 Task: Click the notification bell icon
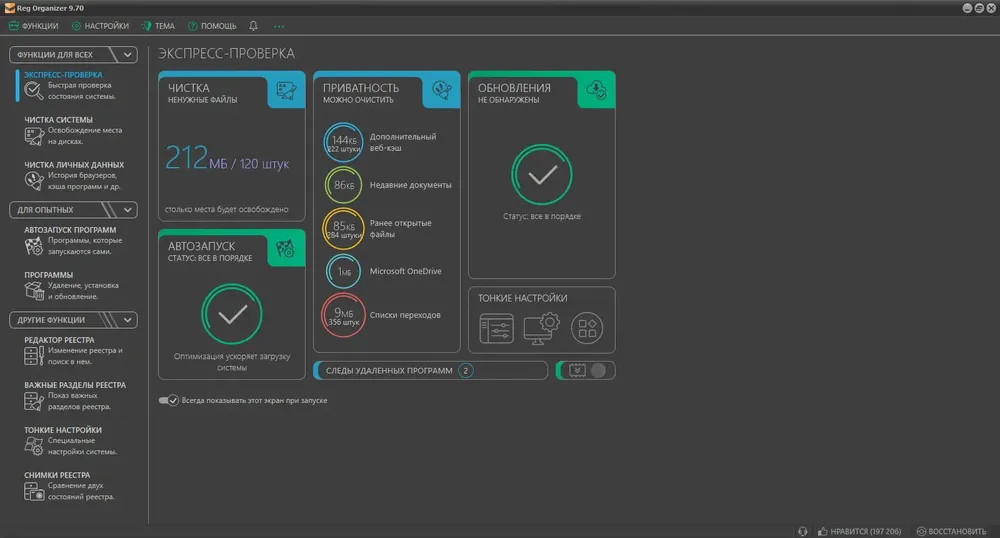click(253, 25)
